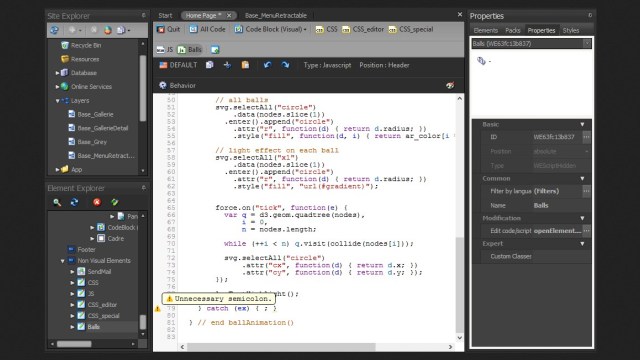The width and height of the screenshot is (640, 360).
Task: Collapse the Expert properties section
Action: click(582, 244)
